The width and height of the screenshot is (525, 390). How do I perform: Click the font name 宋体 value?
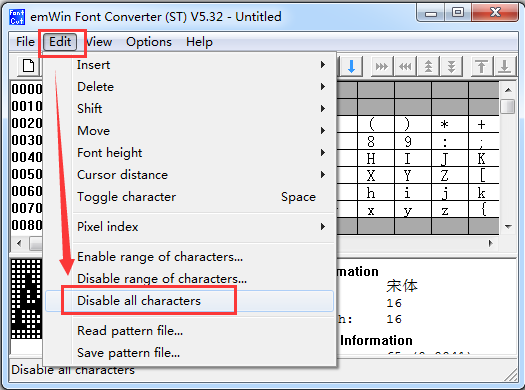tap(402, 286)
